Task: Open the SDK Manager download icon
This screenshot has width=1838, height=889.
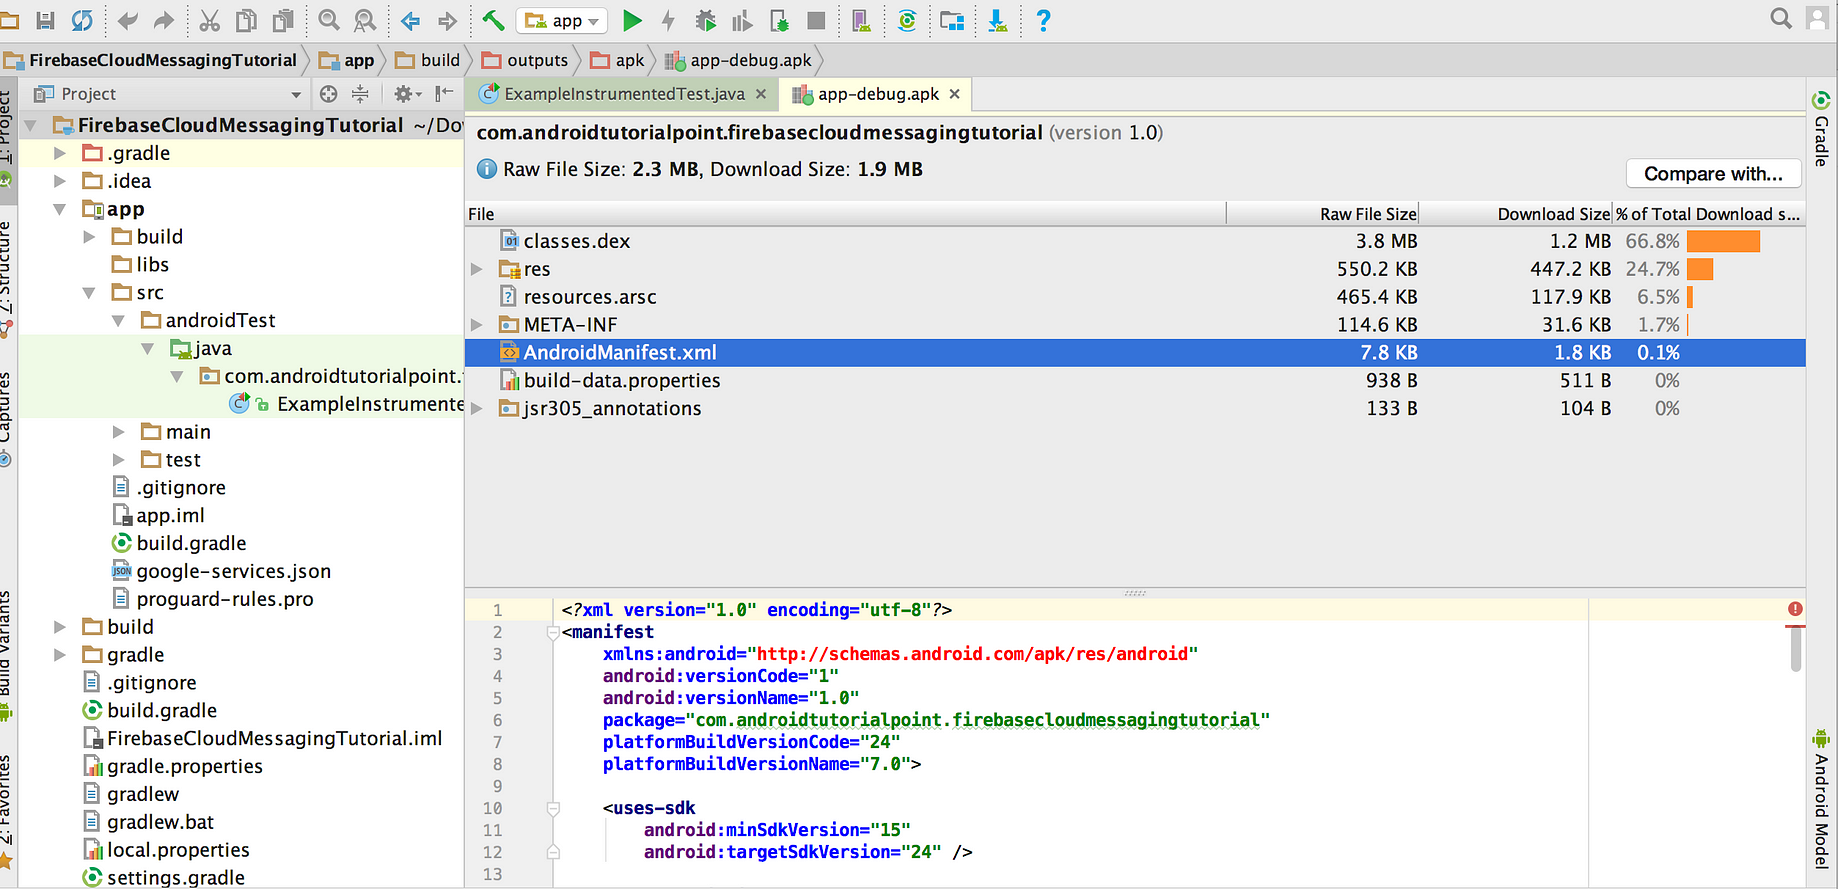Action: pyautogui.click(x=997, y=20)
